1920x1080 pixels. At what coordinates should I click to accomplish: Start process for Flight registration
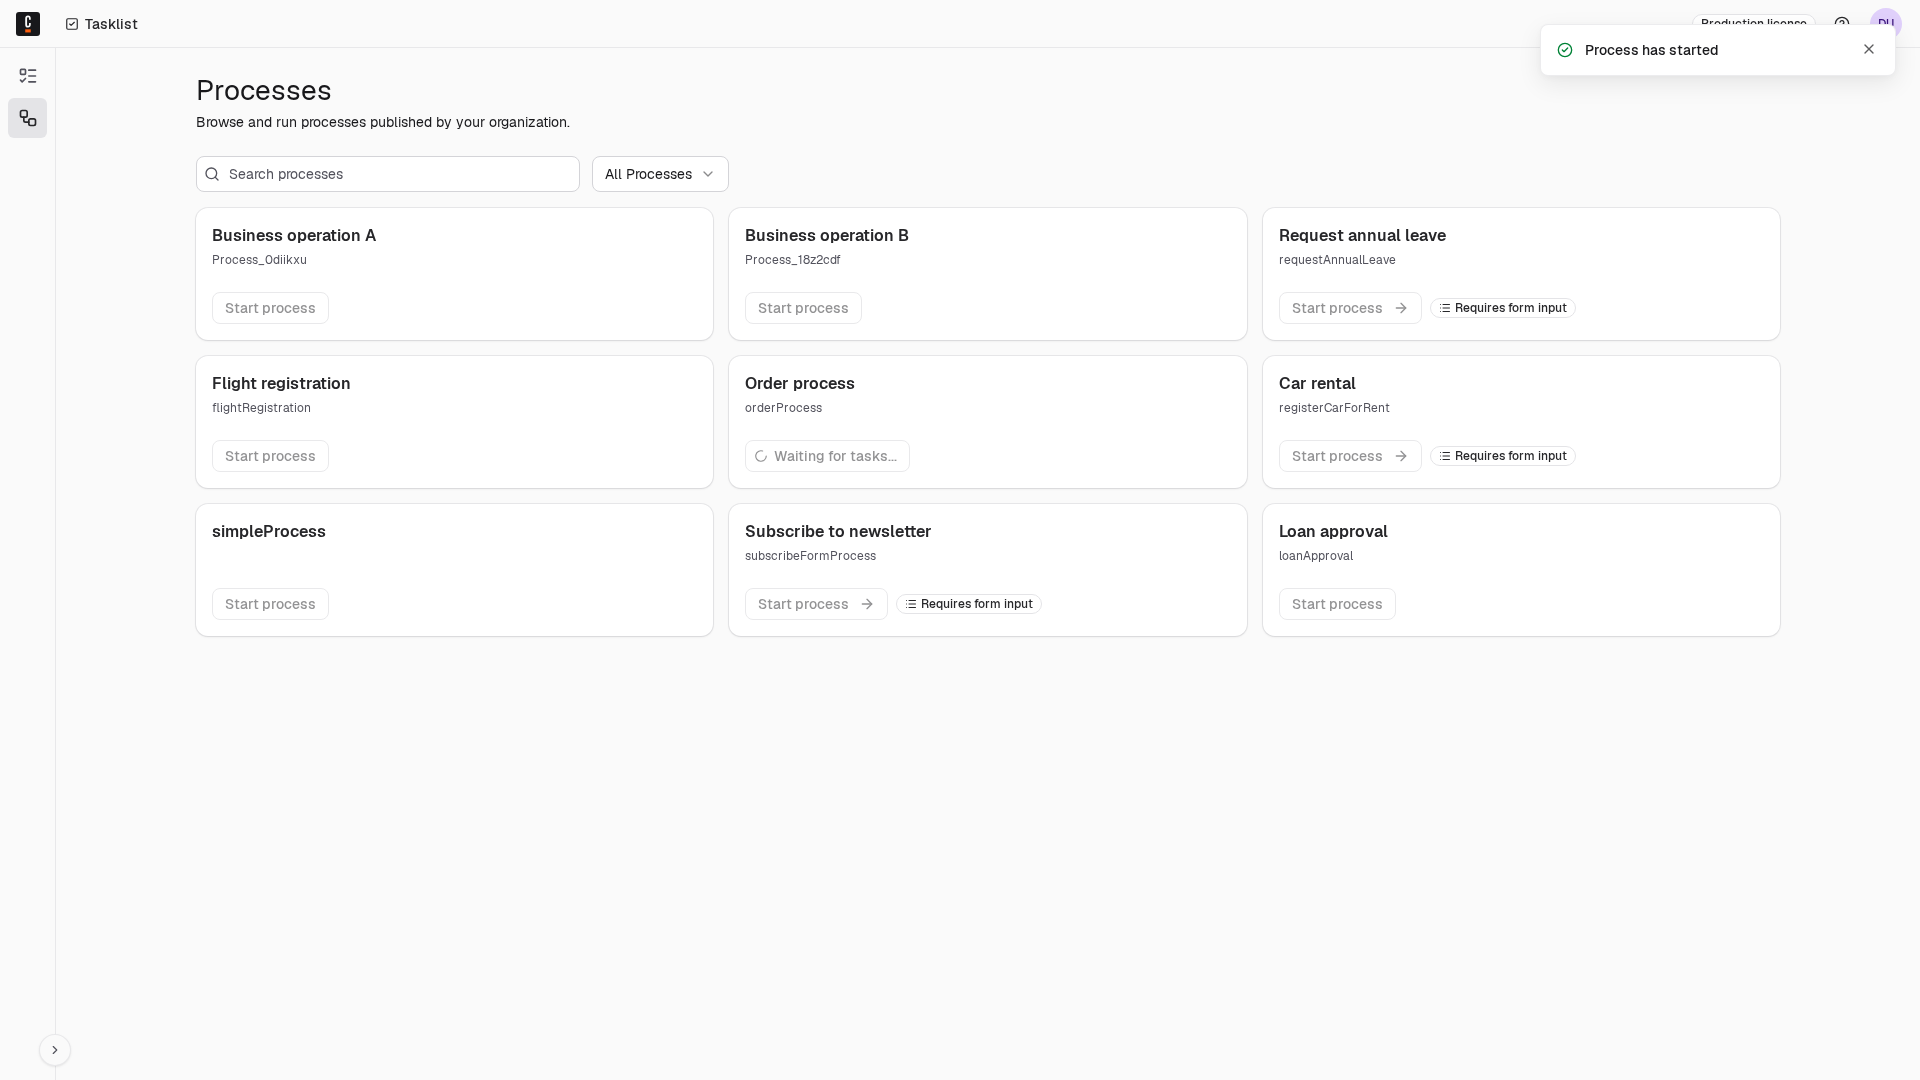pos(270,456)
